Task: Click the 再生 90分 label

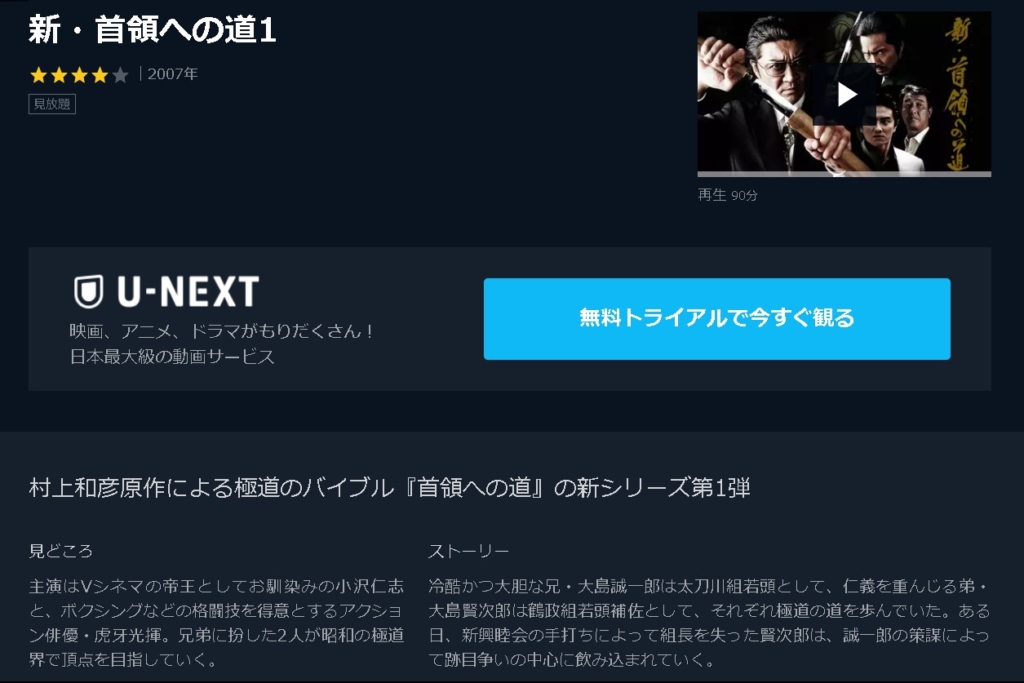Action: 728,195
